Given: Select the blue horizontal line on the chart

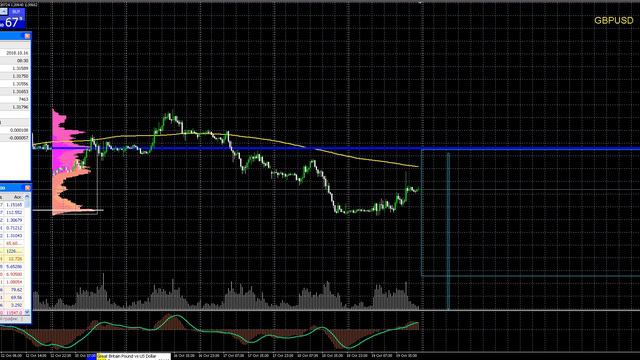Looking at the screenshot, I should pos(367,148).
